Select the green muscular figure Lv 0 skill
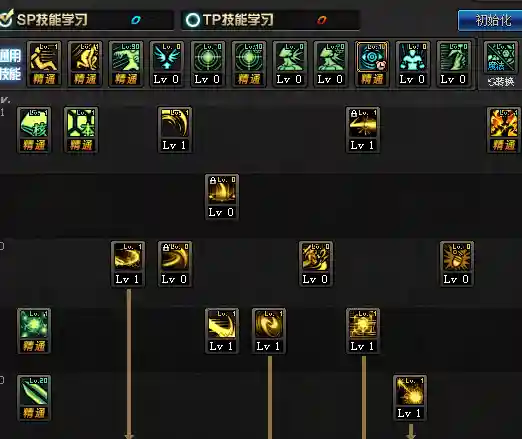This screenshot has width=522, height=439. pyautogui.click(x=413, y=64)
